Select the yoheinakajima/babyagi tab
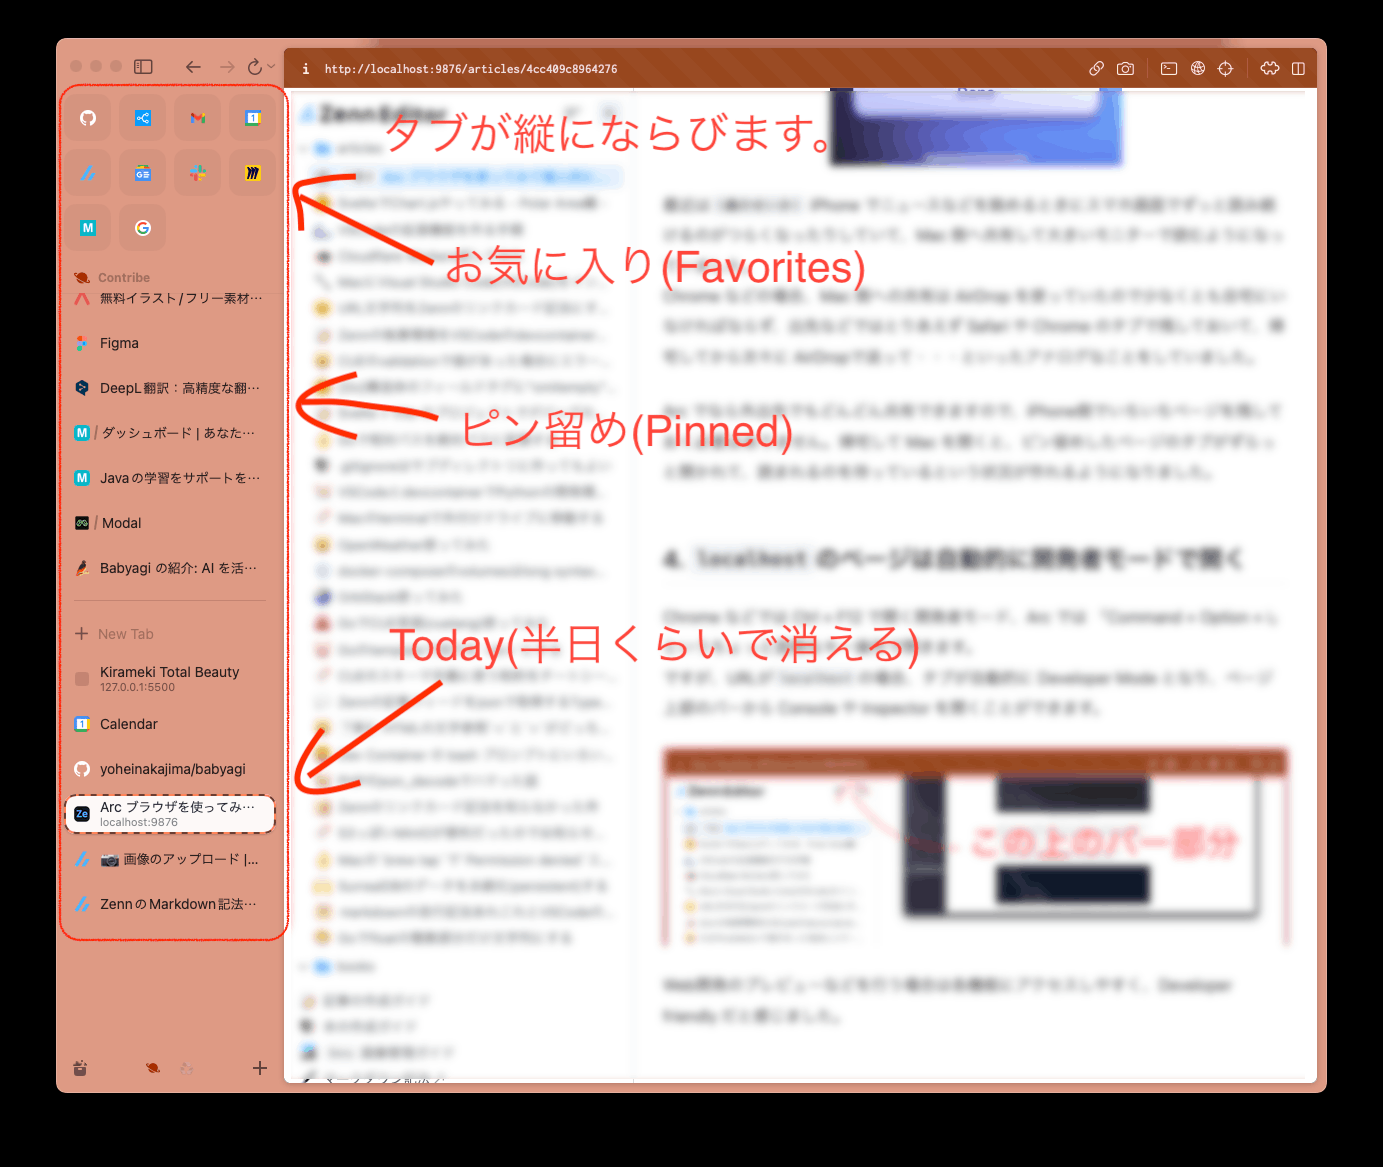1383x1167 pixels. tap(170, 769)
